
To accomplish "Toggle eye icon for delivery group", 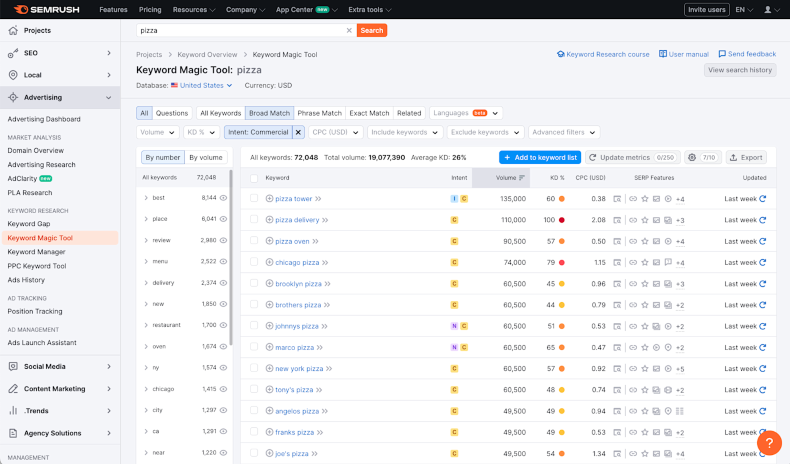I will [223, 283].
